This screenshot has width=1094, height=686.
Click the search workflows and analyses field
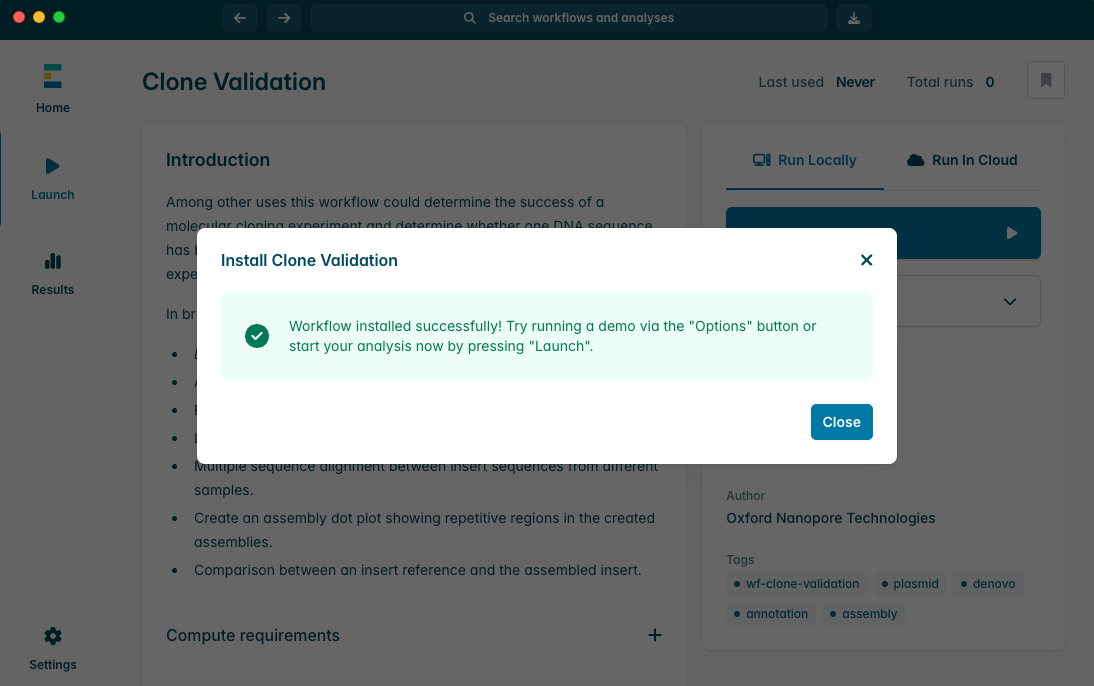coord(569,18)
